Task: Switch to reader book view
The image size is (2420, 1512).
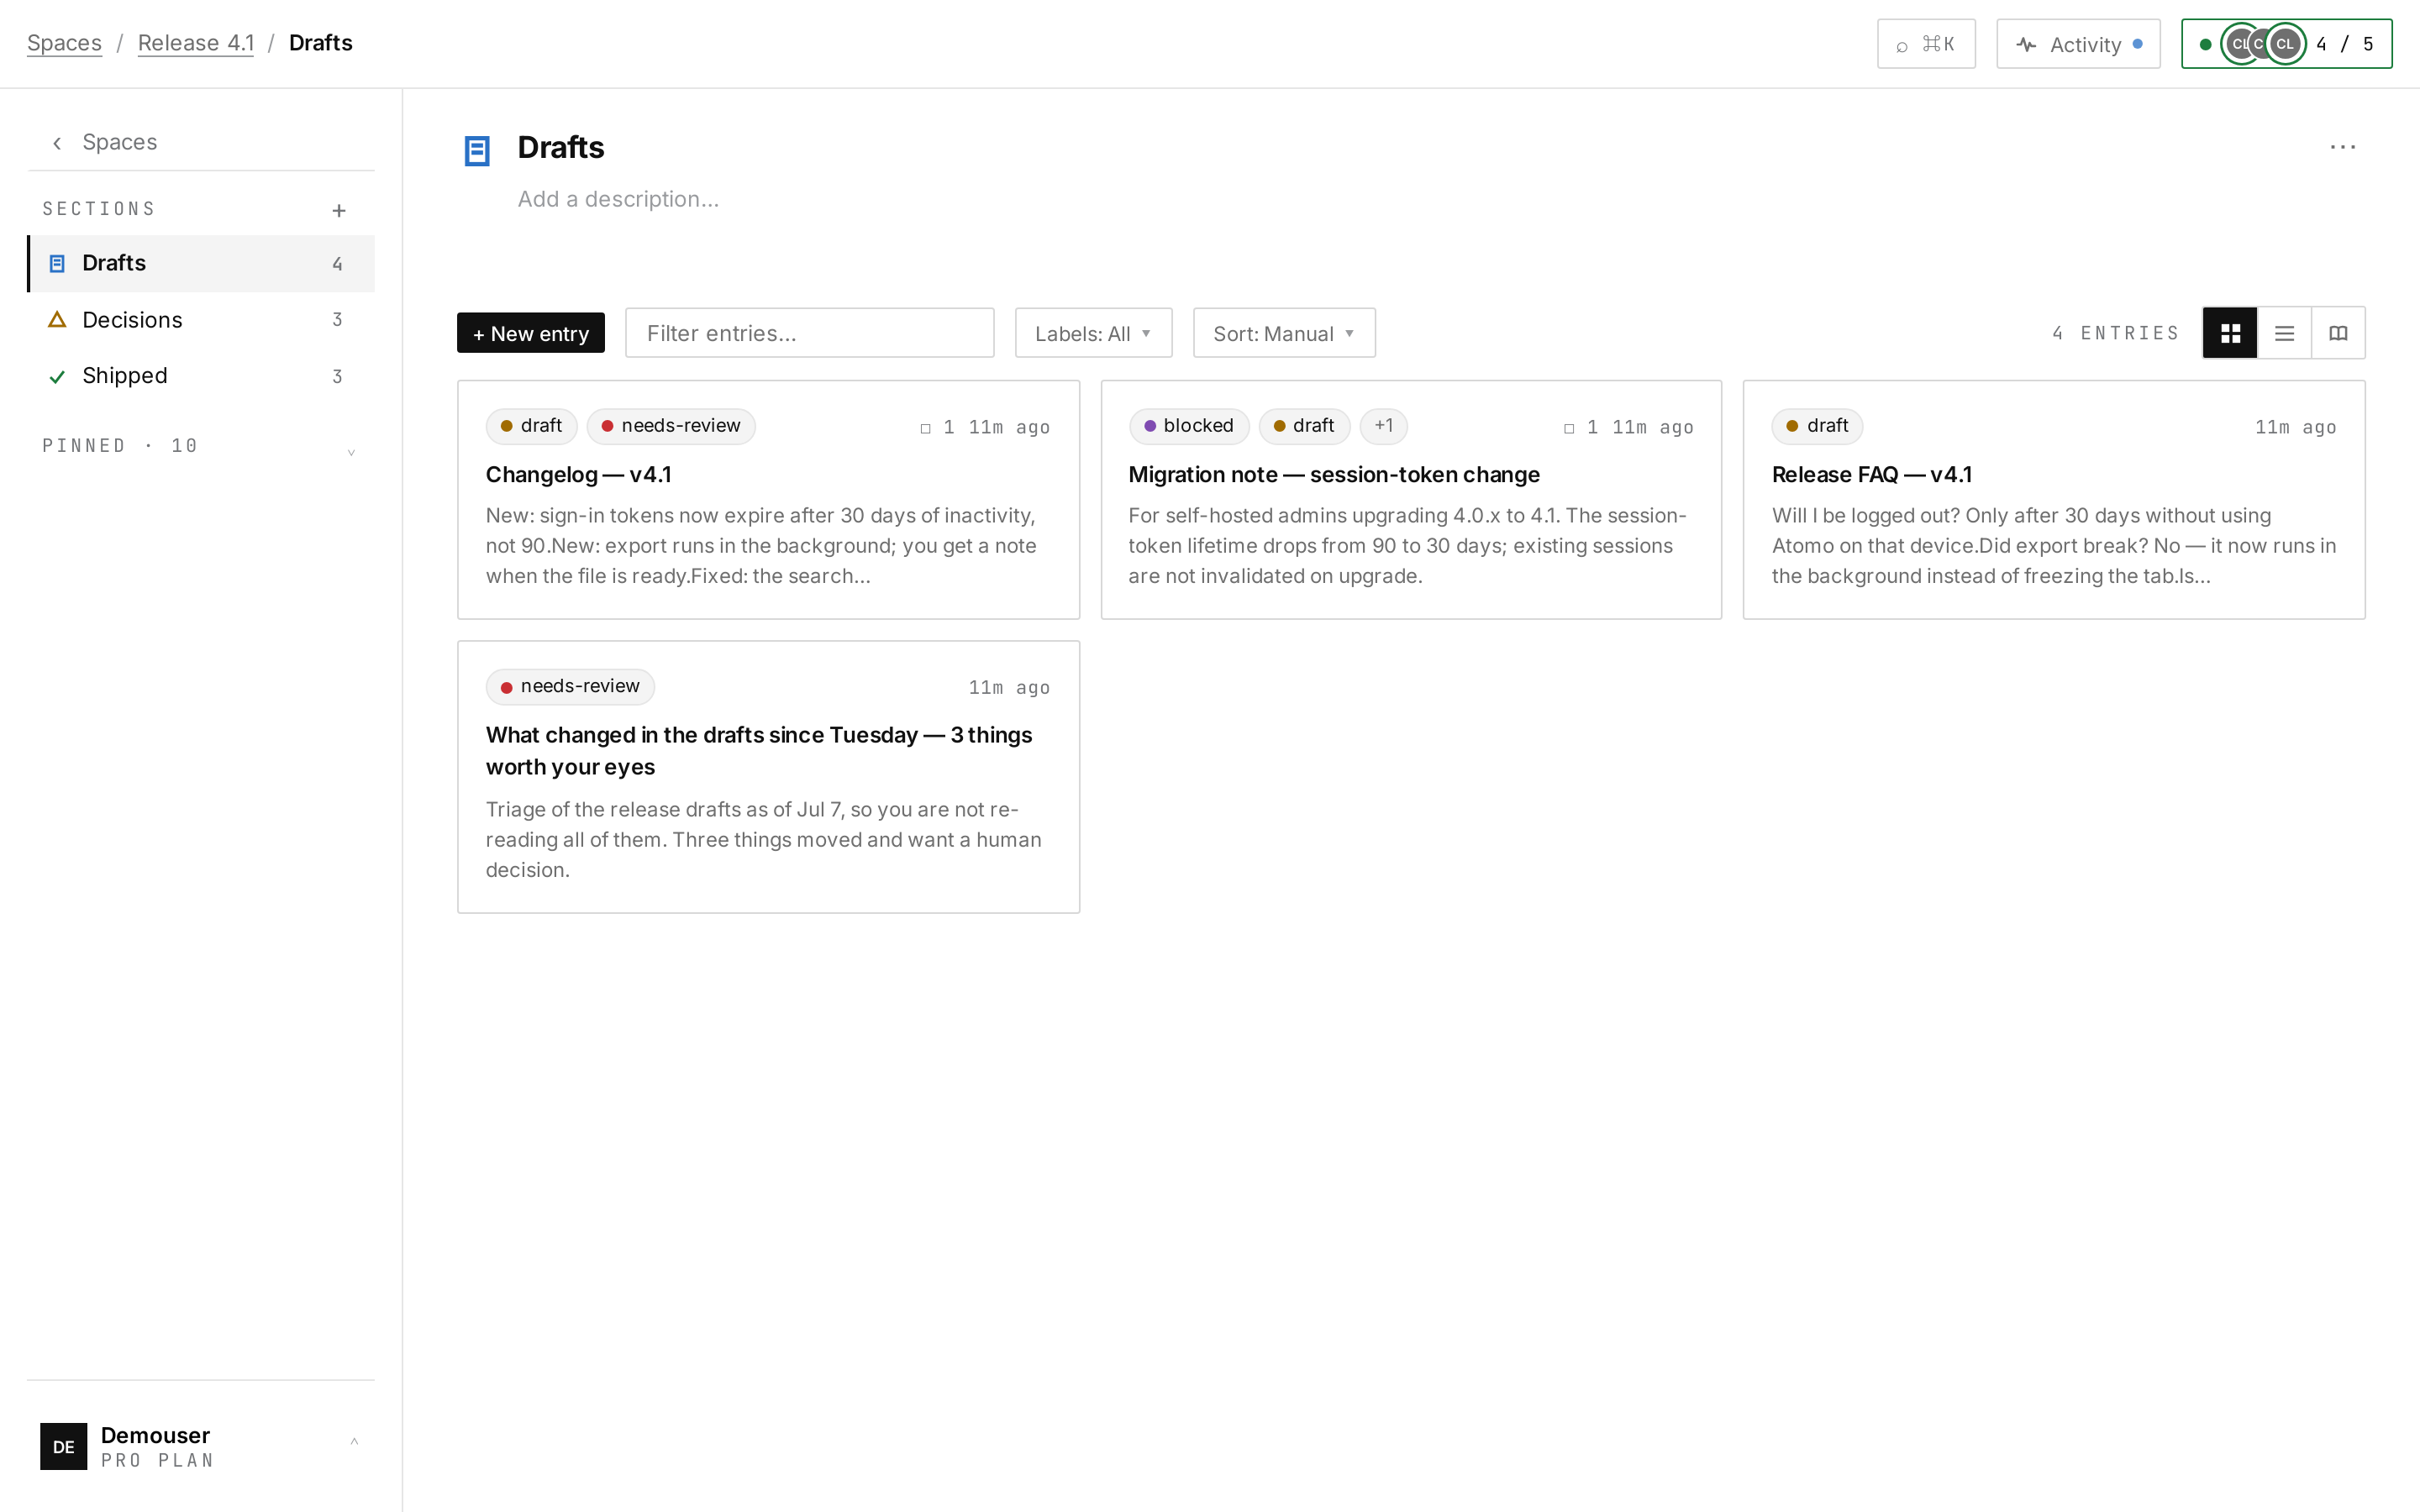Action: tap(2338, 333)
